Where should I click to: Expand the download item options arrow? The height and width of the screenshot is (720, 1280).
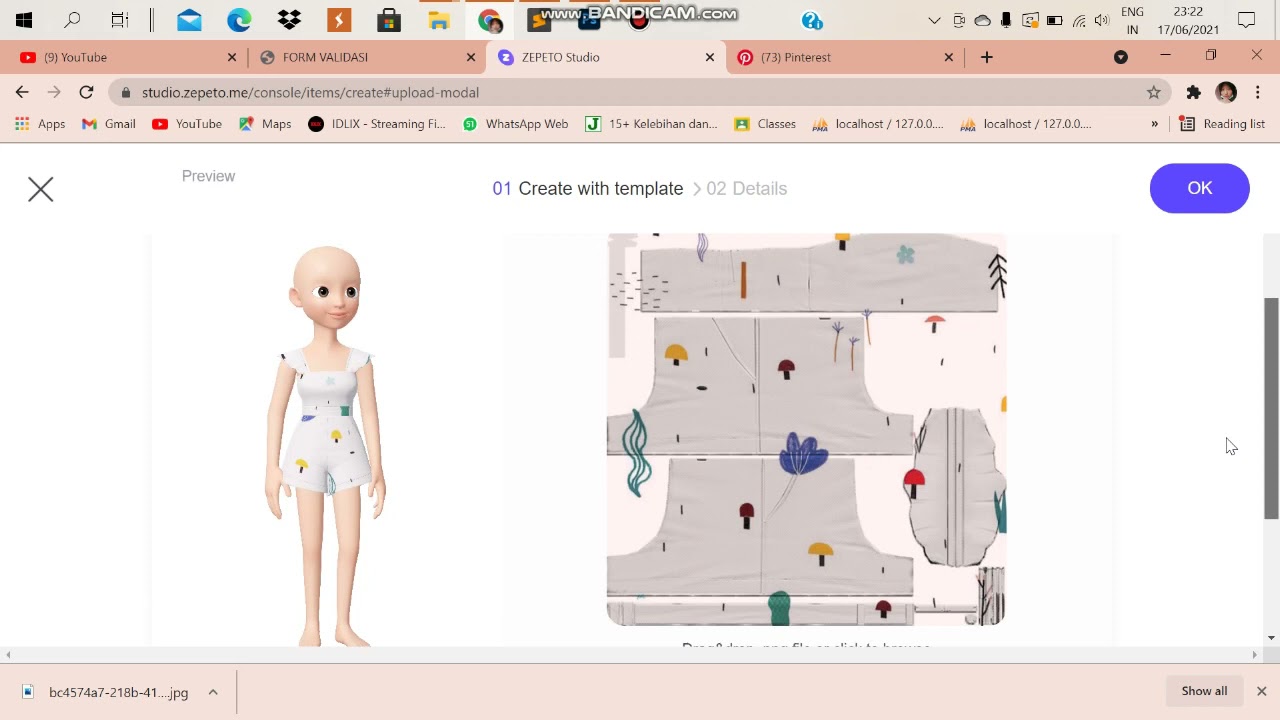pyautogui.click(x=213, y=692)
